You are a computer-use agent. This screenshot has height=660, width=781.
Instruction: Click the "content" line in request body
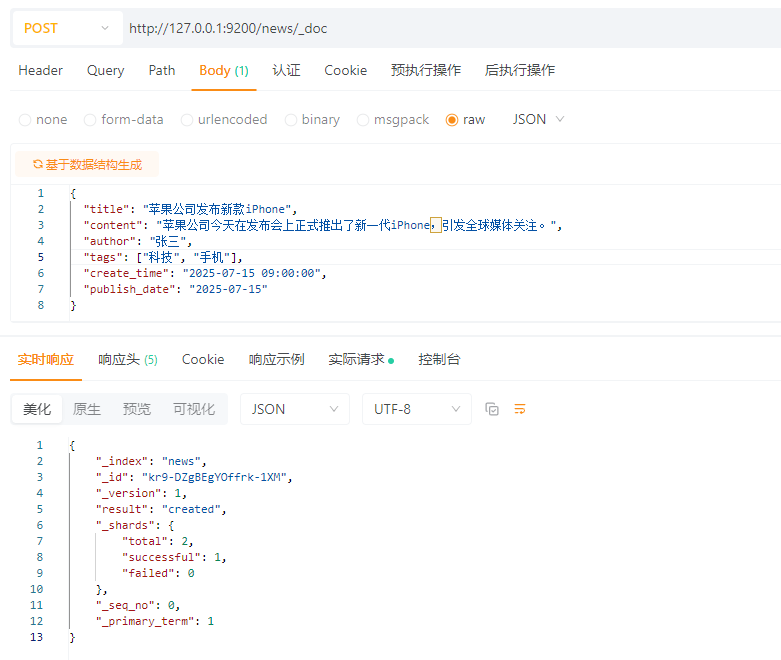[x=323, y=225]
